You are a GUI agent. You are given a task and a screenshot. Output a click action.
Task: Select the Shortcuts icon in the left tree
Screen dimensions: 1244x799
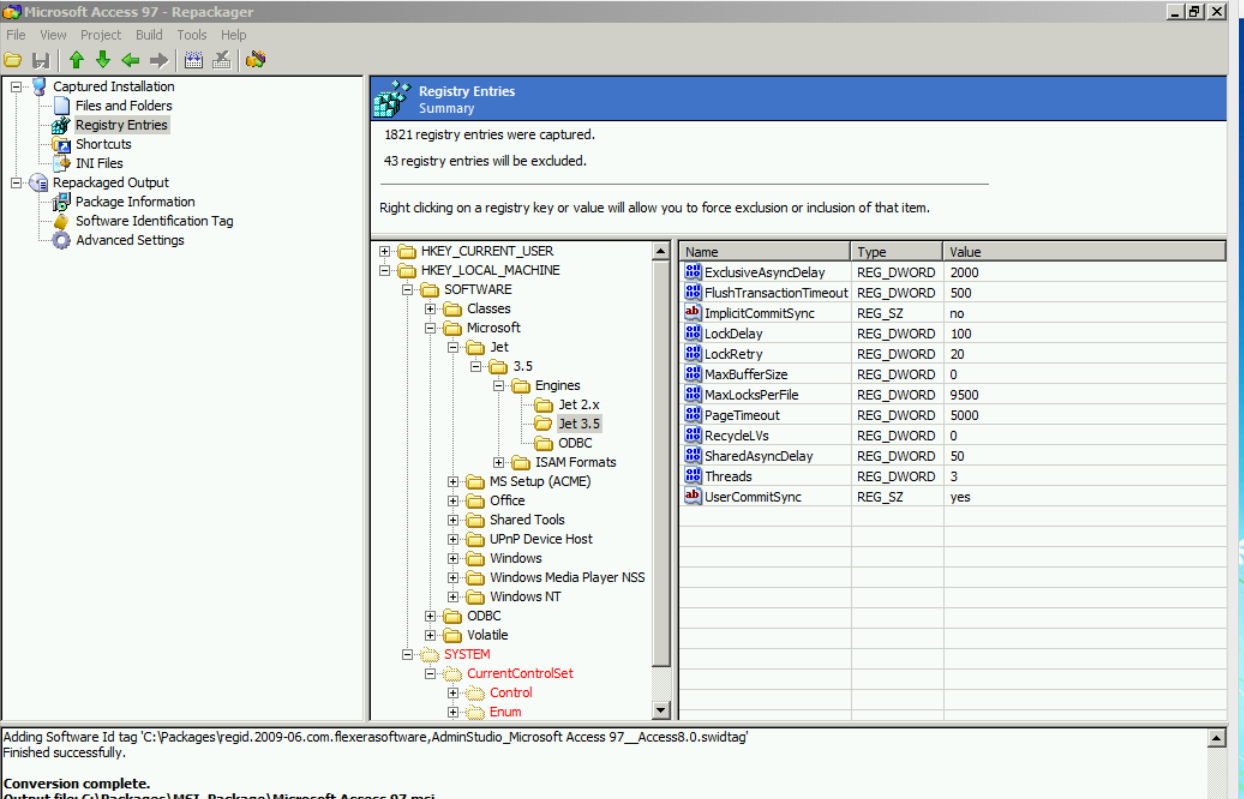point(61,144)
